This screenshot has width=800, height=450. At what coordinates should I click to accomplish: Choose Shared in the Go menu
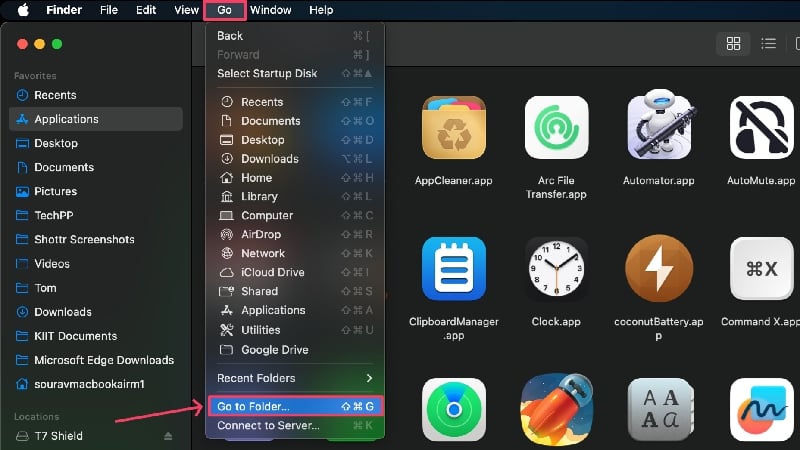coord(295,291)
